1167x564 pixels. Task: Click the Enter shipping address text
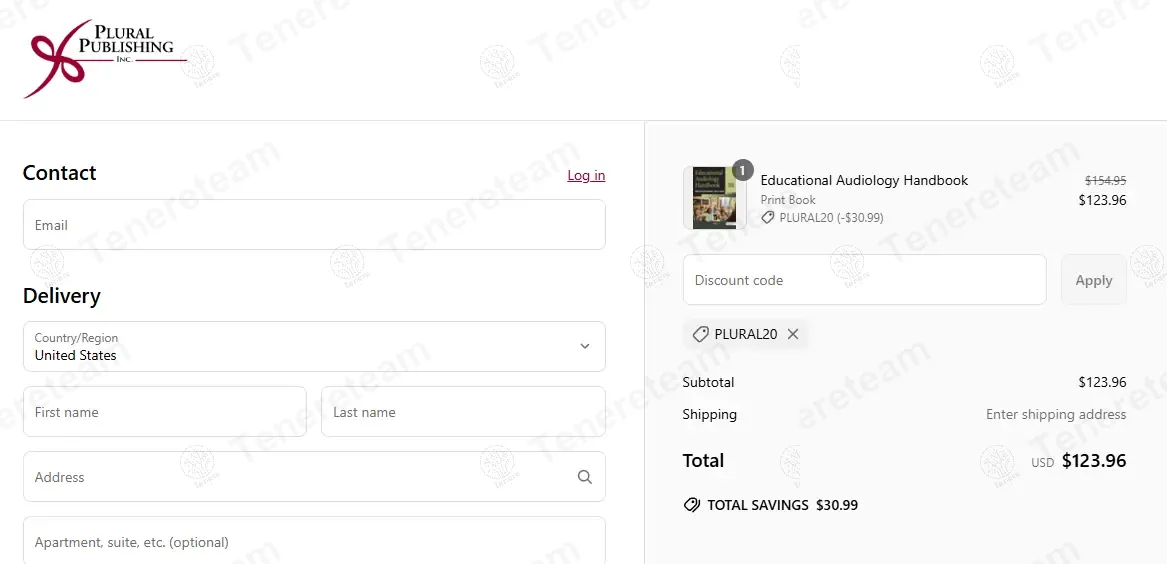1056,414
